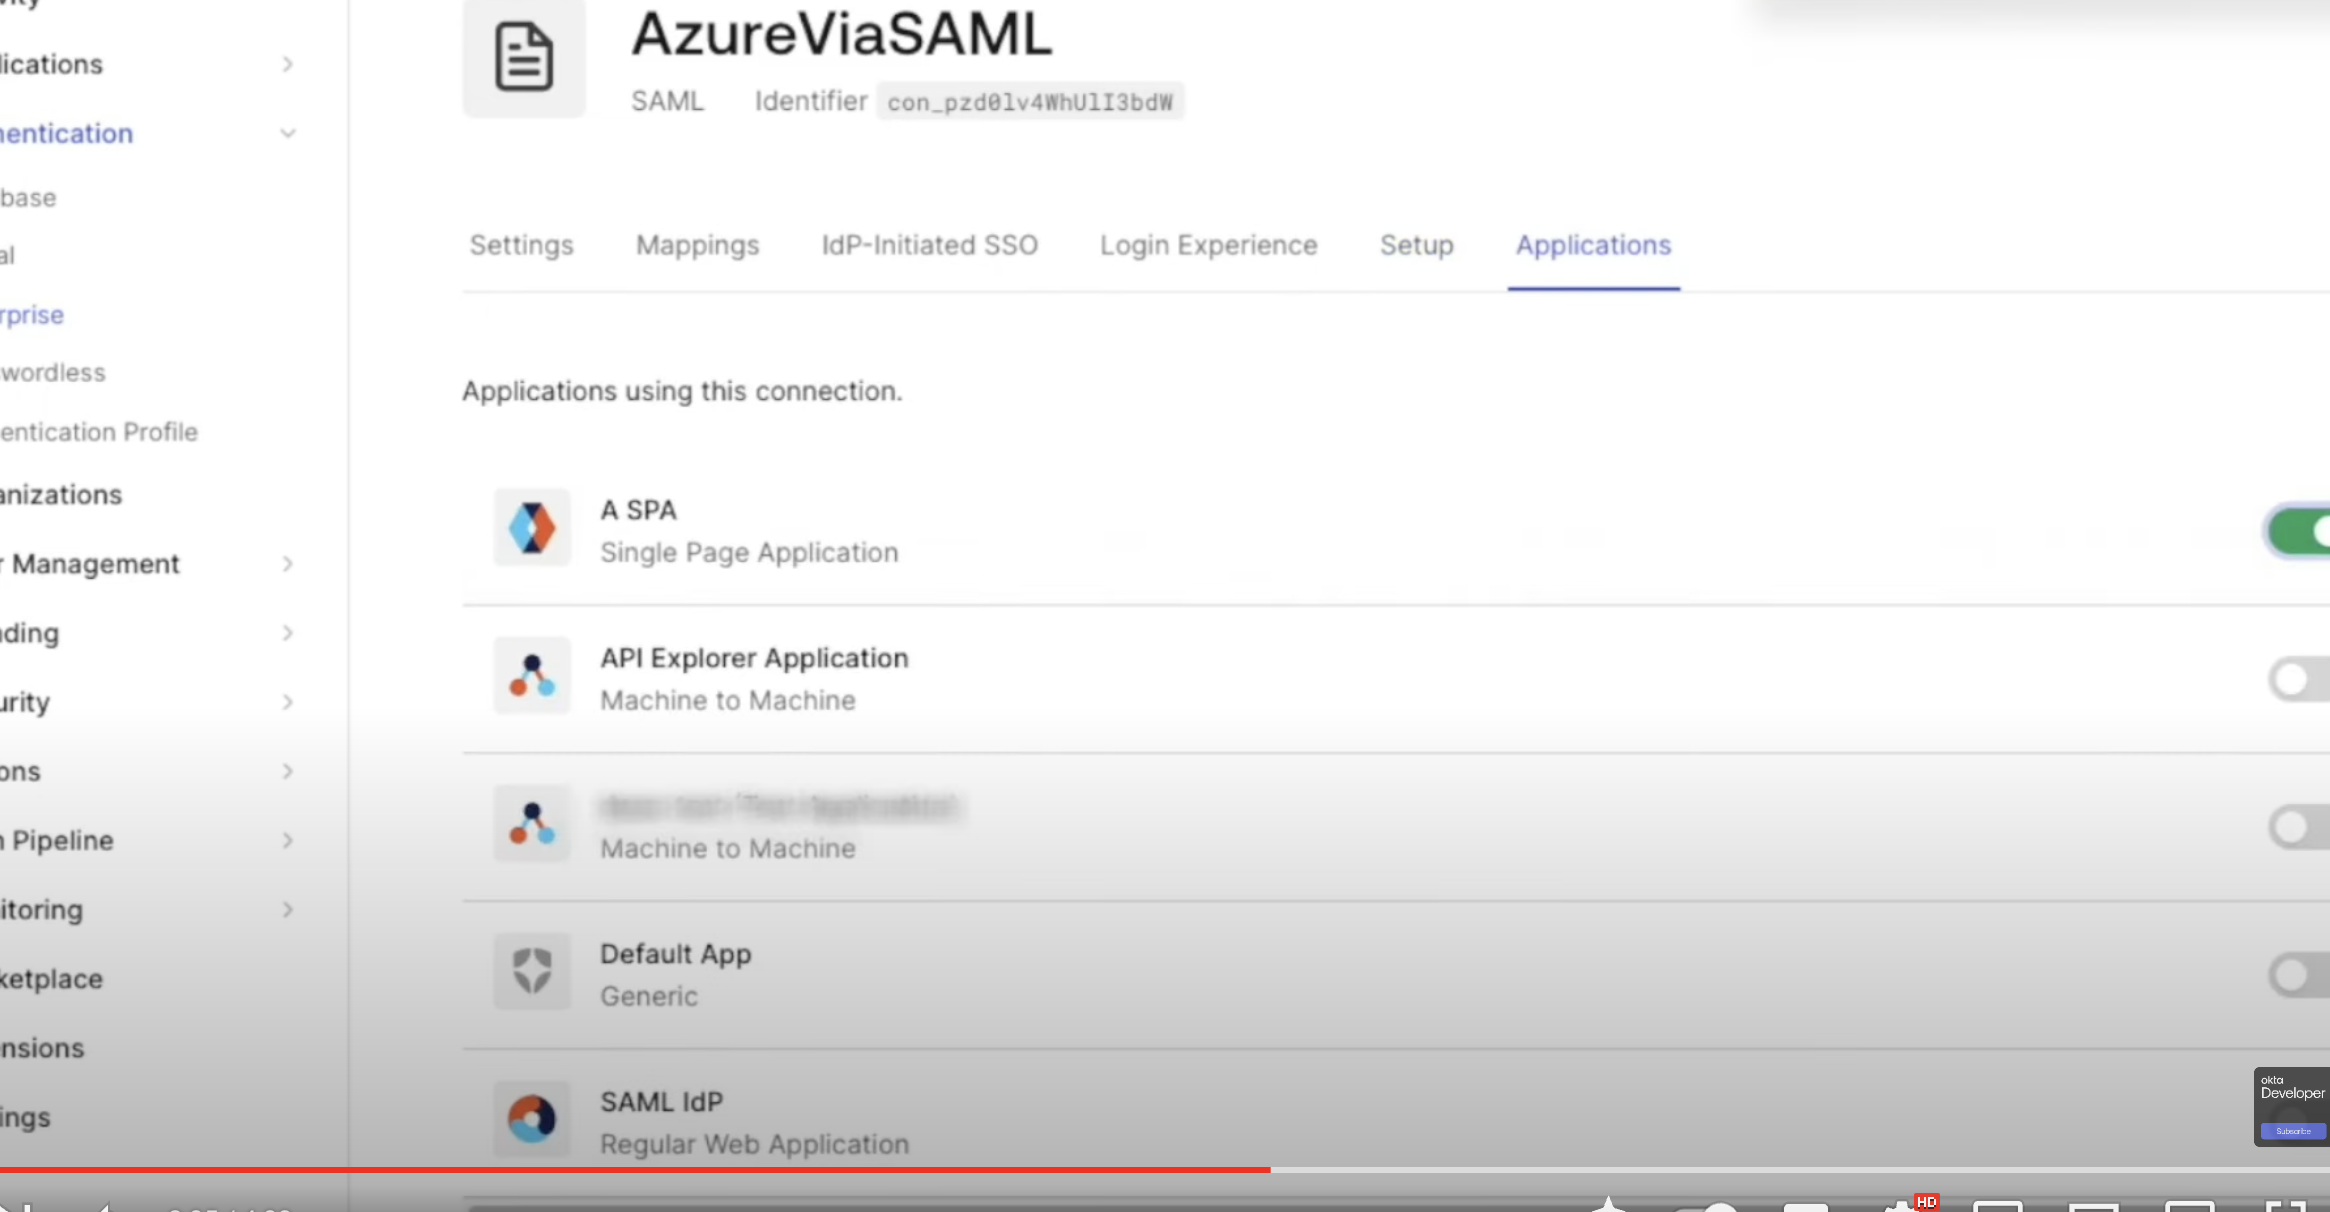Click the Default App shield icon
The height and width of the screenshot is (1212, 2330).
coord(532,971)
